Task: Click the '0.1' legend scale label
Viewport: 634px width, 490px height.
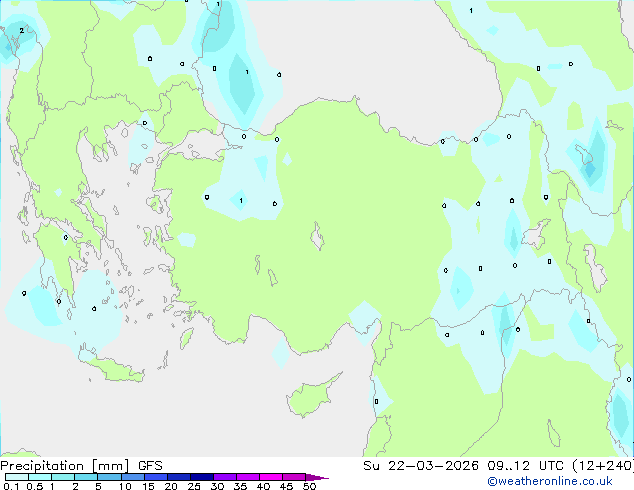Action: point(11,486)
